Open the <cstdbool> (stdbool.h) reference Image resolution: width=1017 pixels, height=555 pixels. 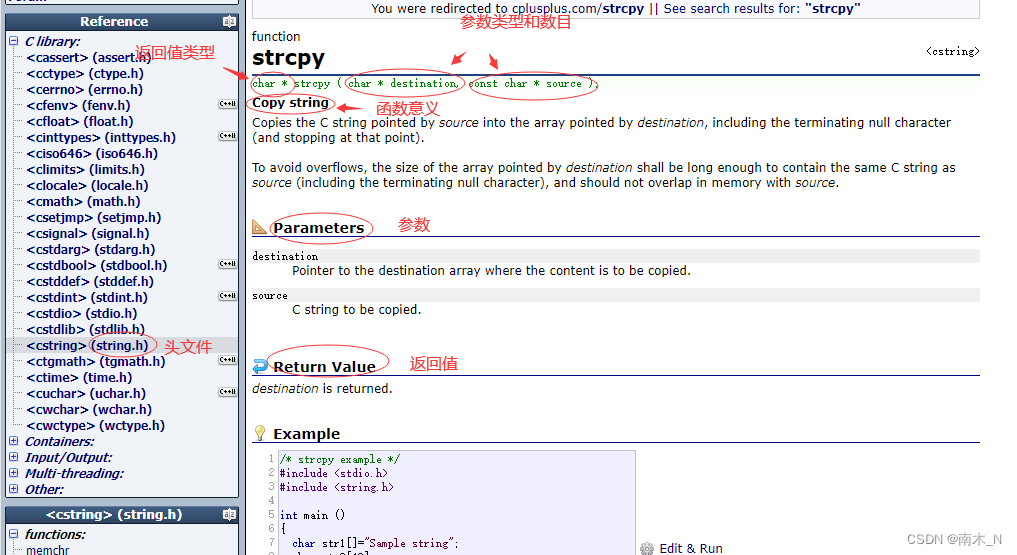(97, 266)
